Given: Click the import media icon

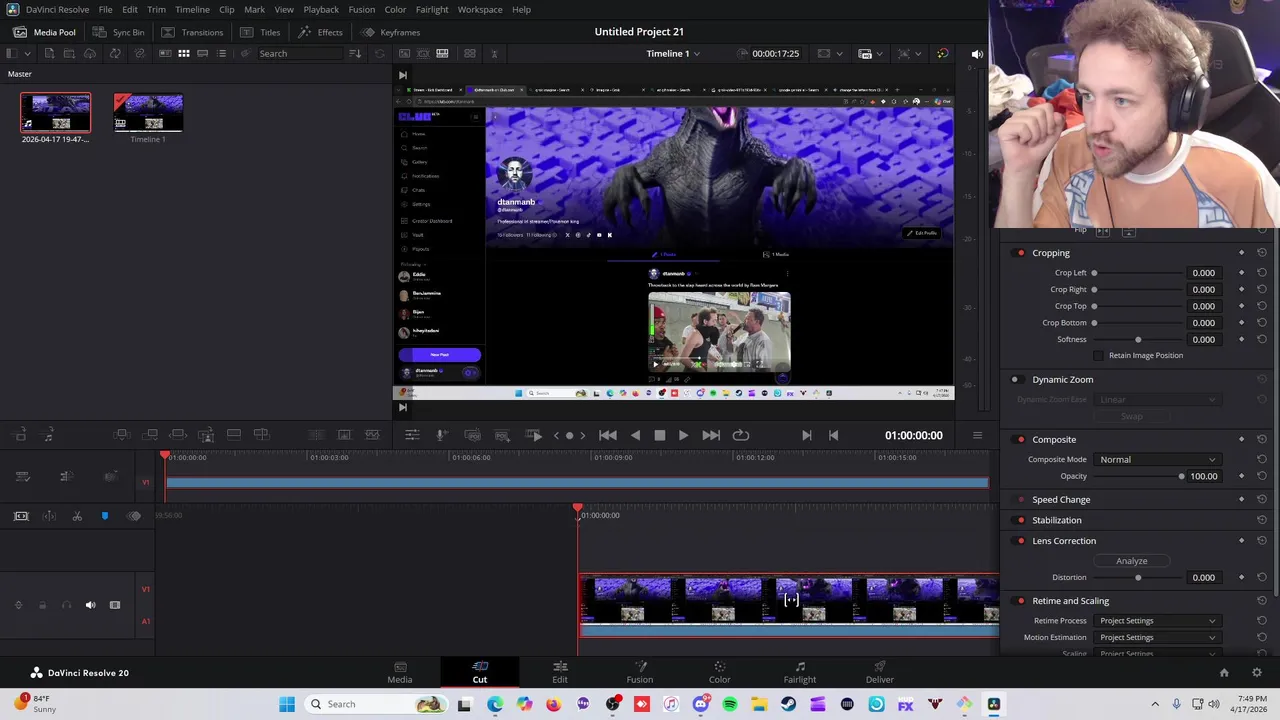Looking at the screenshot, I should (x=49, y=53).
